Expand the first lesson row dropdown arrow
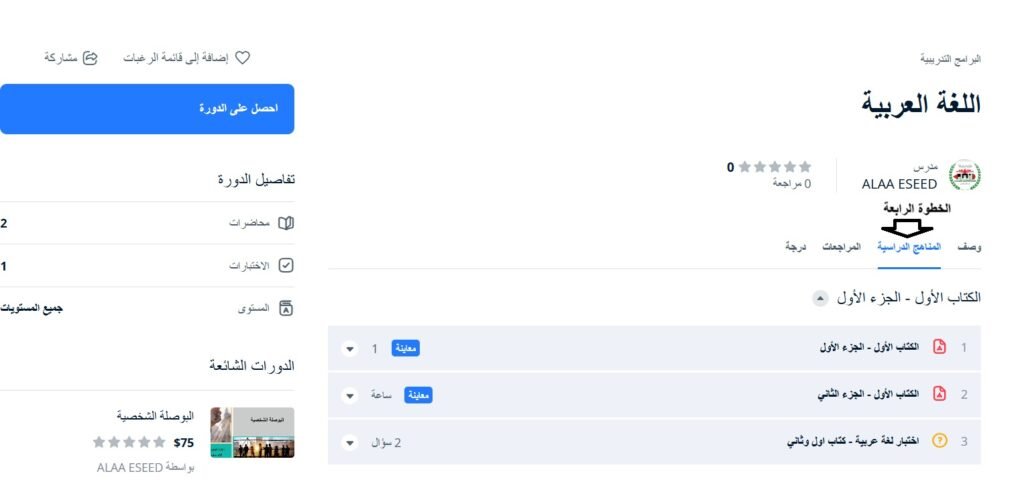 (349, 349)
